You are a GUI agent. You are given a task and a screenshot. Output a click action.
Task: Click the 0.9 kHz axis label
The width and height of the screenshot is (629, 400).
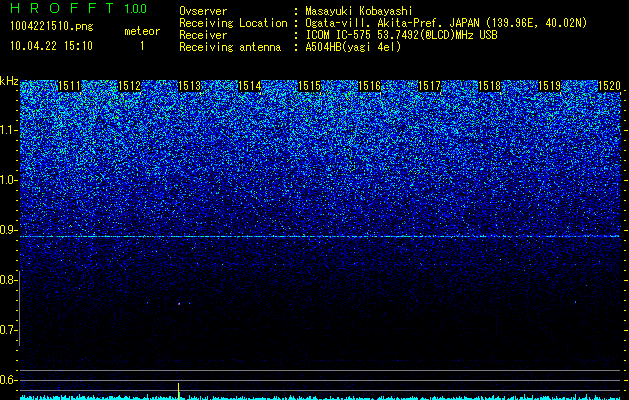pos(7,230)
